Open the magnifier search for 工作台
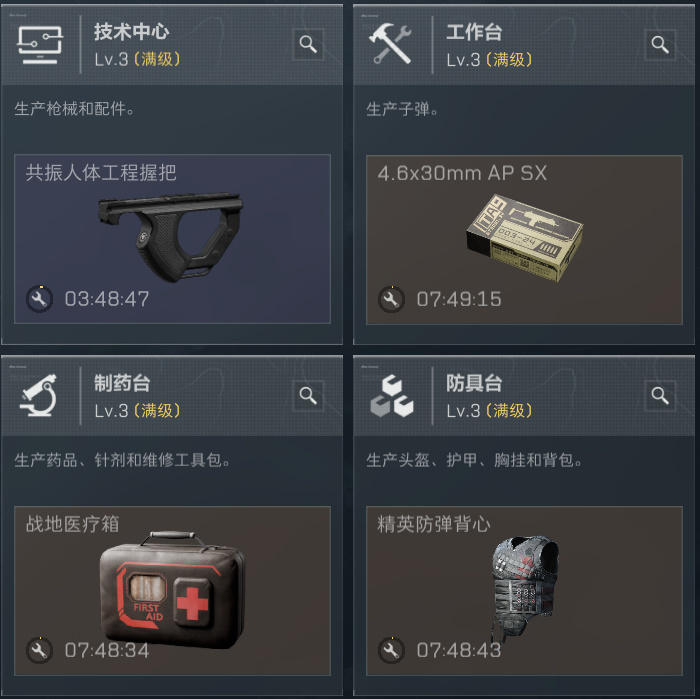Screen dimensions: 700x699 pyautogui.click(x=660, y=44)
